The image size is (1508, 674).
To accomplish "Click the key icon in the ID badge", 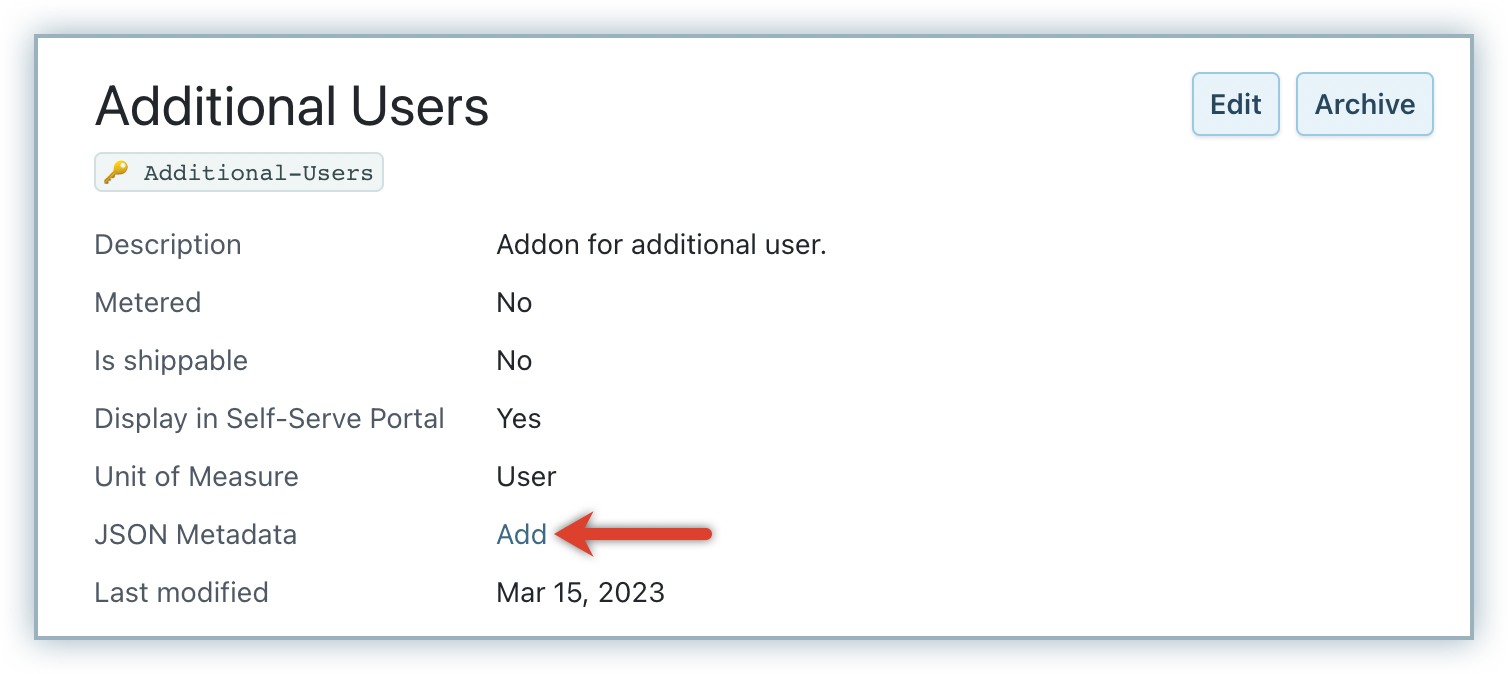I will 116,172.
